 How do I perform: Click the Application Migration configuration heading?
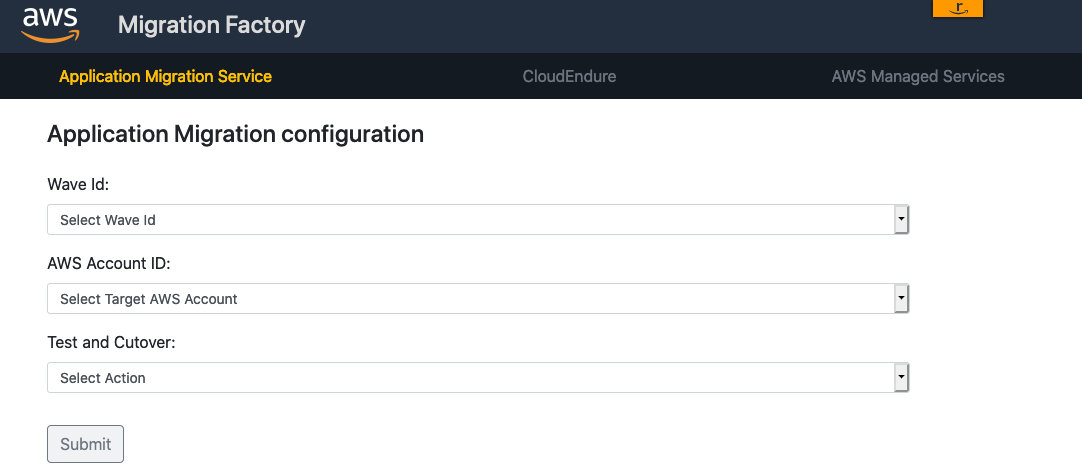[x=235, y=134]
